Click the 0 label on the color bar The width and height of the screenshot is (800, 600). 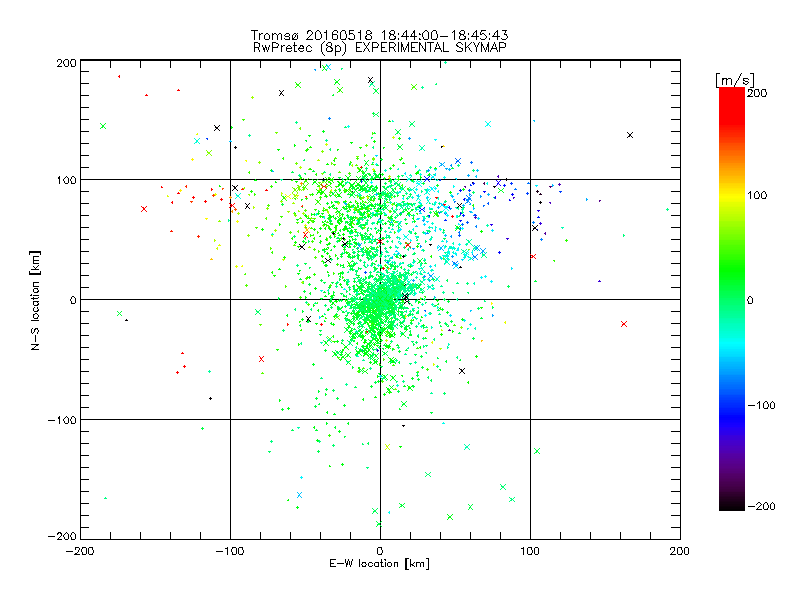pos(750,300)
